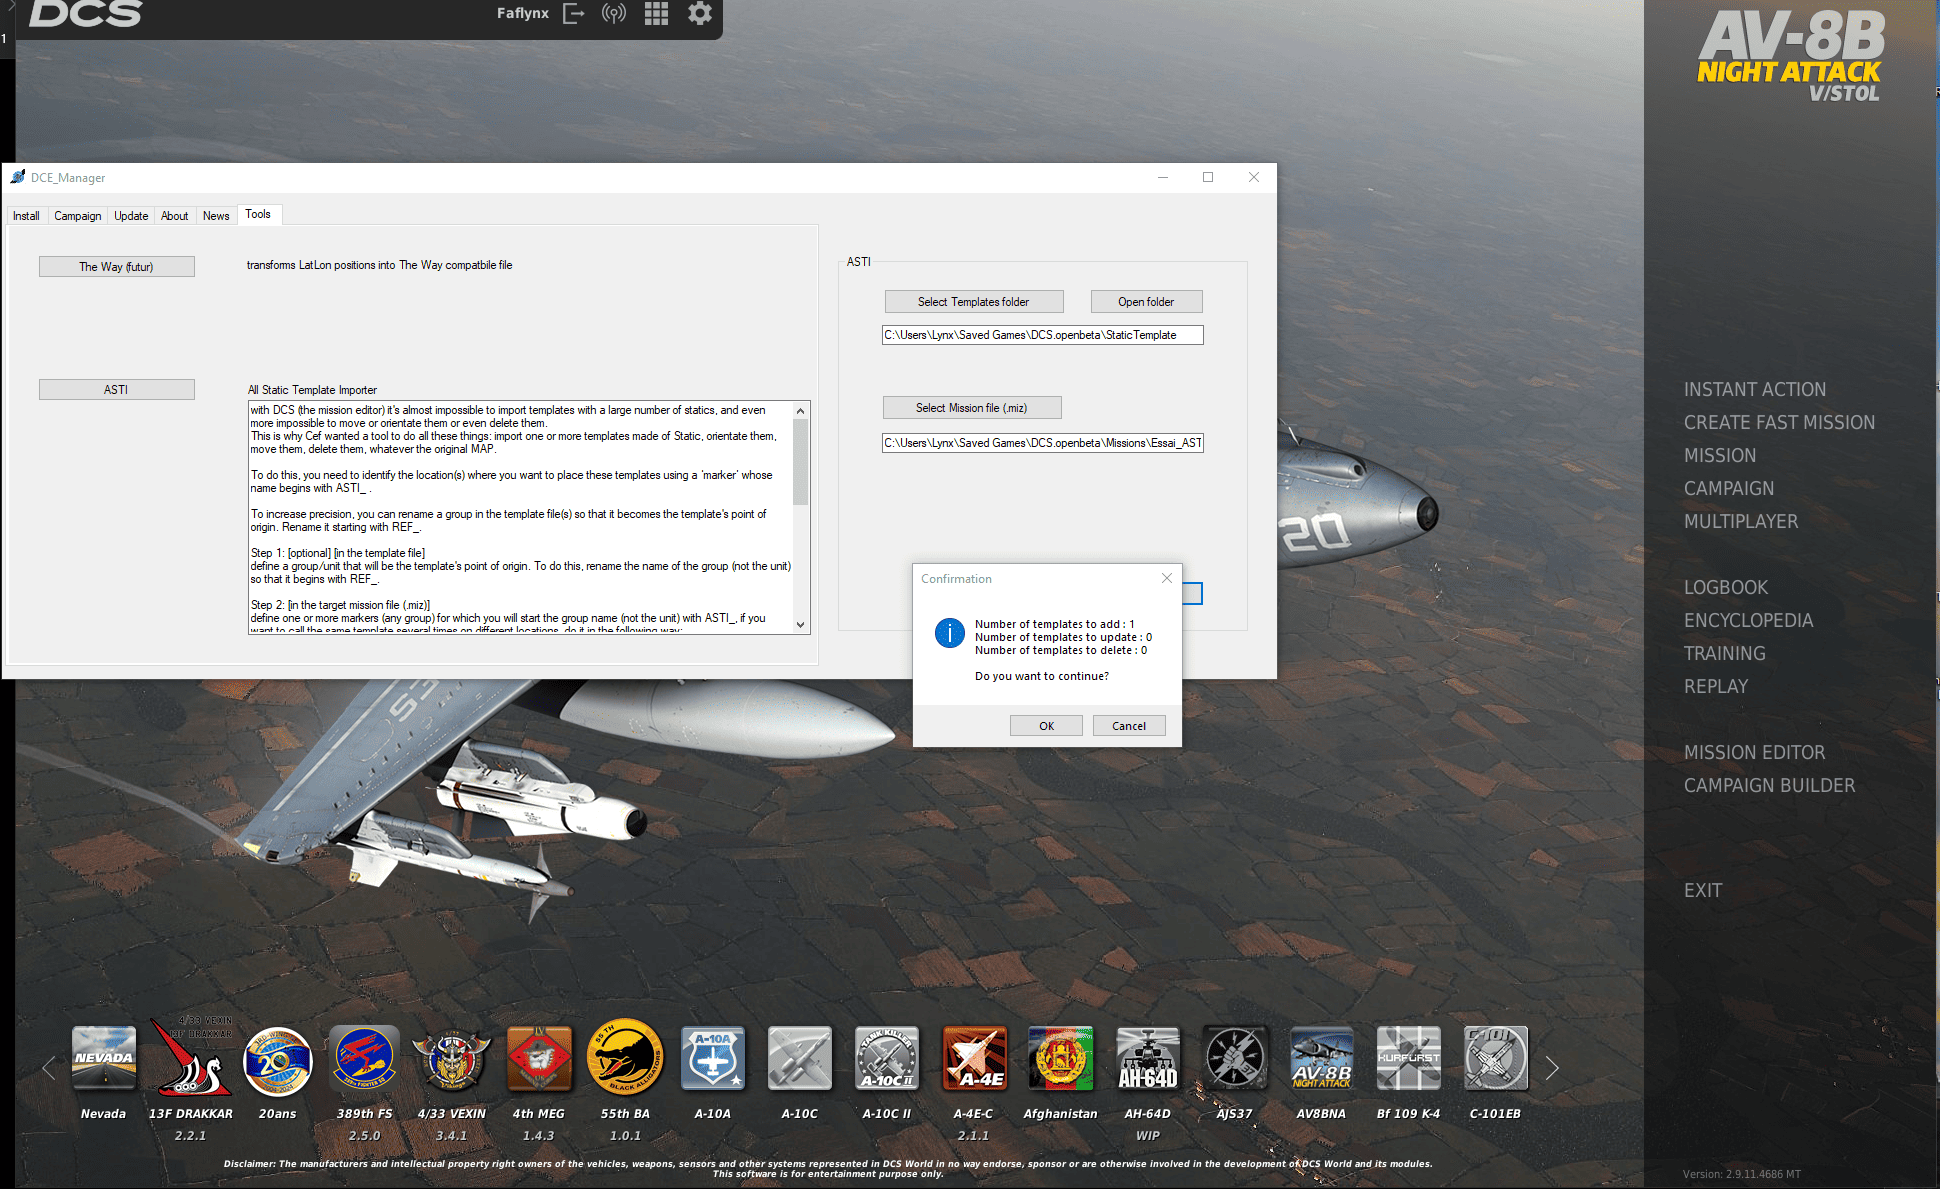1940x1189 pixels.
Task: Select the C-101EB module icon
Action: (1496, 1058)
